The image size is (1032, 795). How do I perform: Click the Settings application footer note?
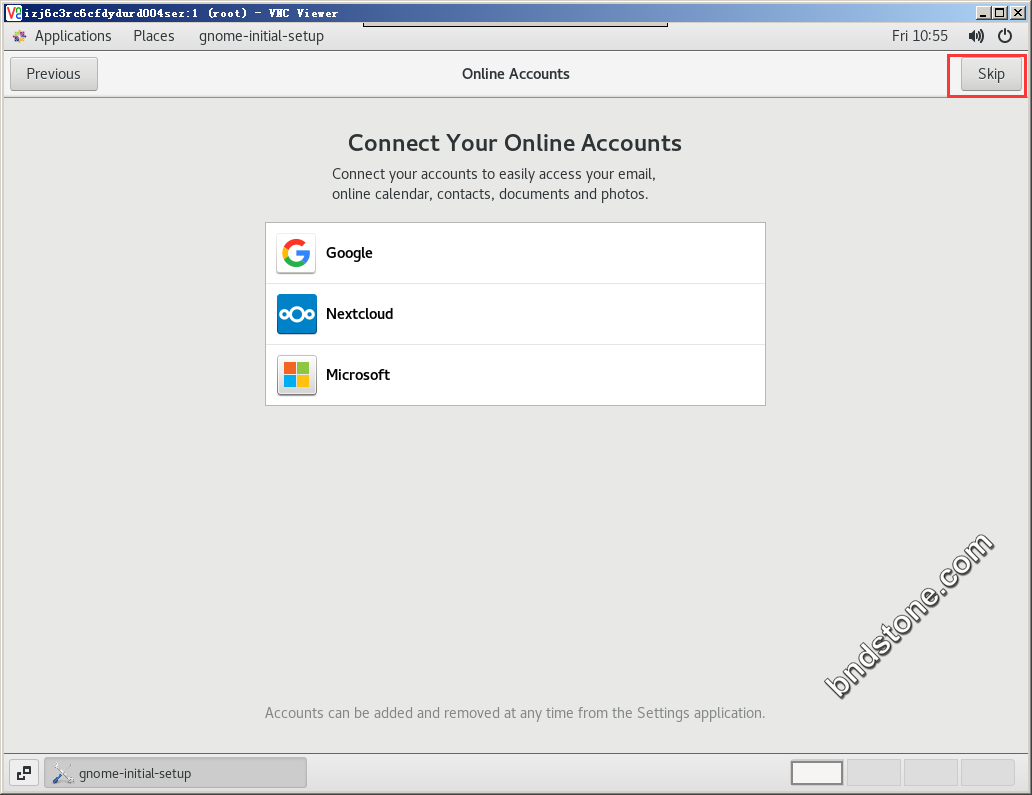[515, 713]
